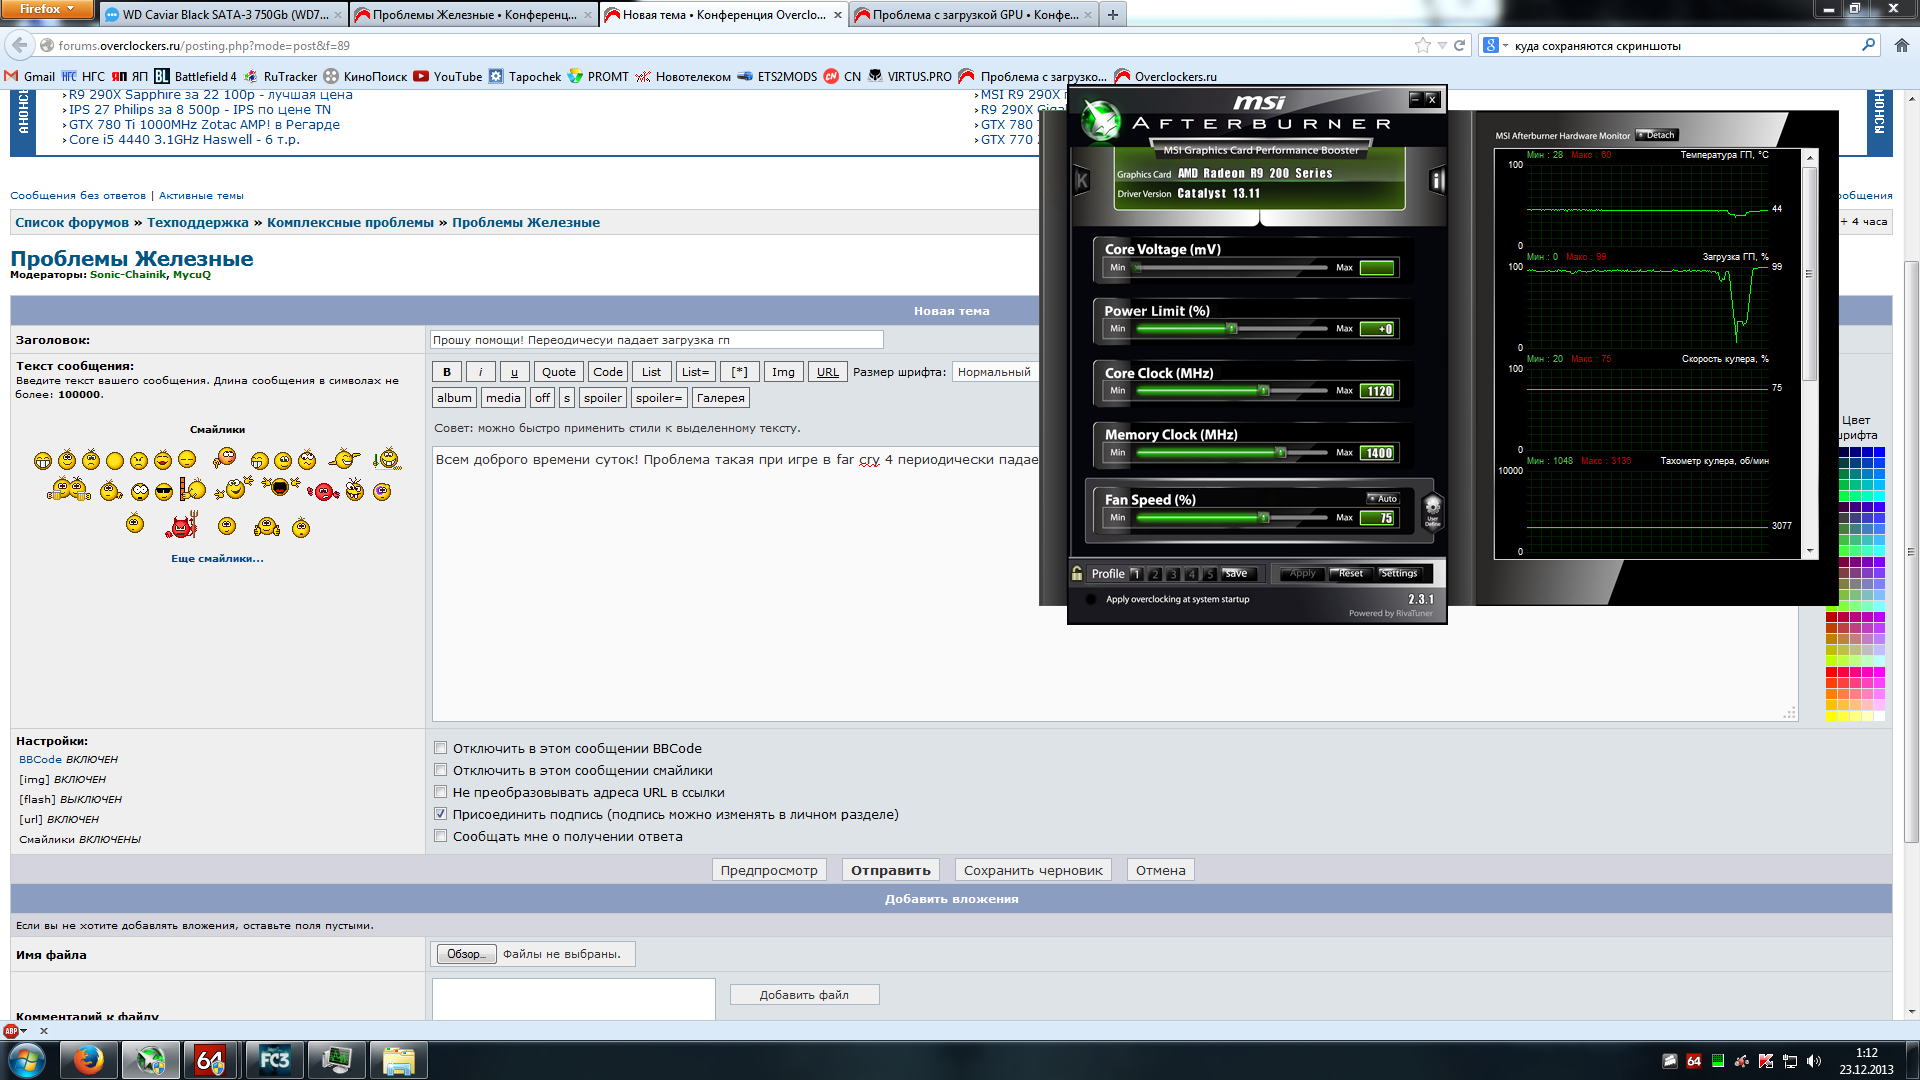Click the Kombustor K icon in Afterburner
The height and width of the screenshot is (1080, 1920).
[x=1081, y=181]
